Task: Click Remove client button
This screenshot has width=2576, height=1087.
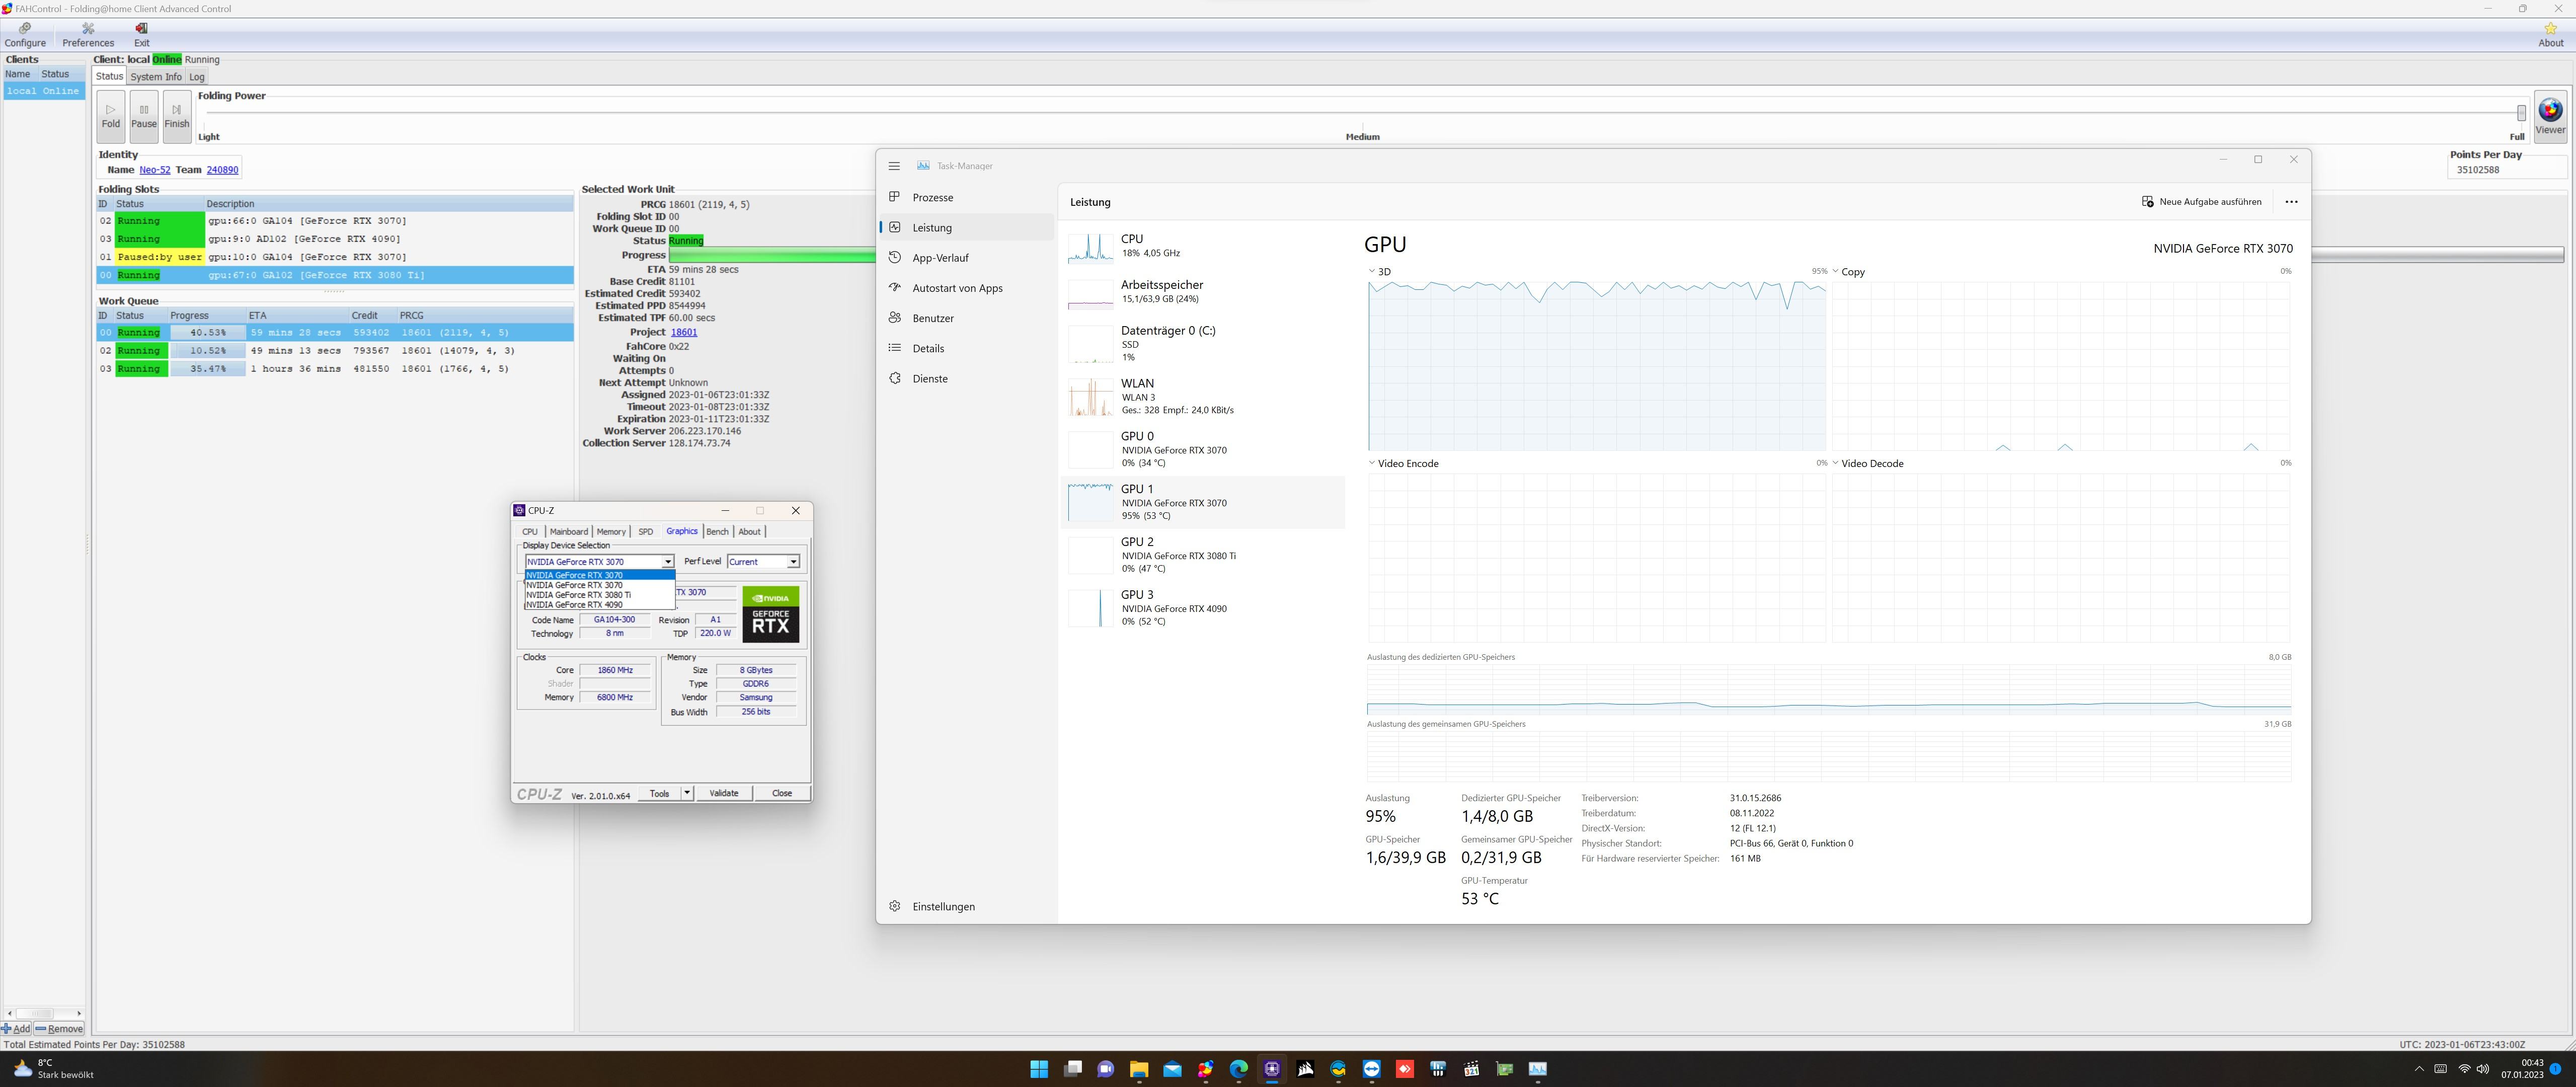Action: coord(59,1028)
